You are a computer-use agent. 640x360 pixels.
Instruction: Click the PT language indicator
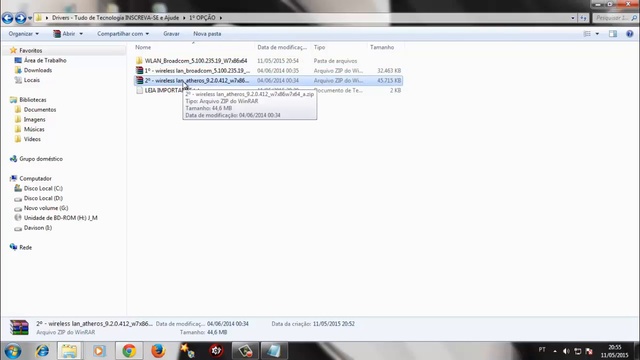click(x=542, y=350)
